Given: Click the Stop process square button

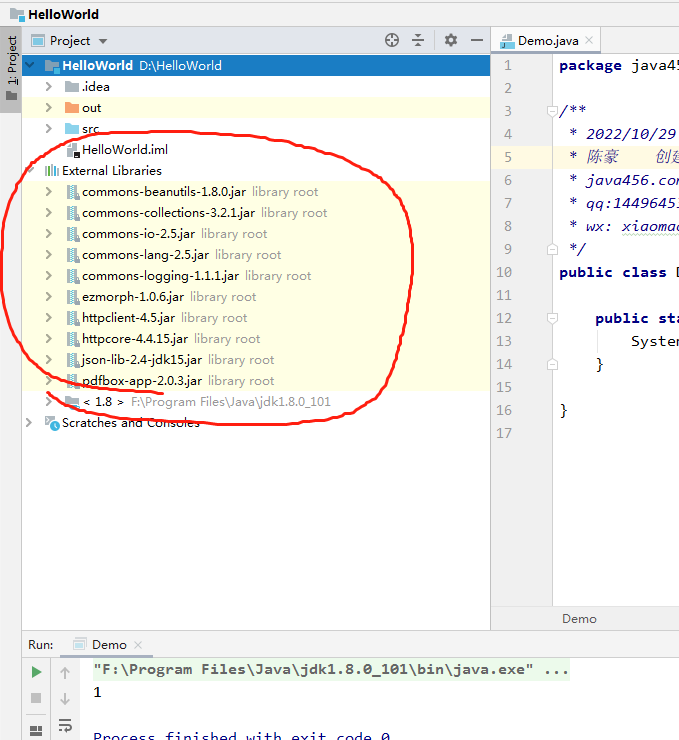Looking at the screenshot, I should [36, 698].
